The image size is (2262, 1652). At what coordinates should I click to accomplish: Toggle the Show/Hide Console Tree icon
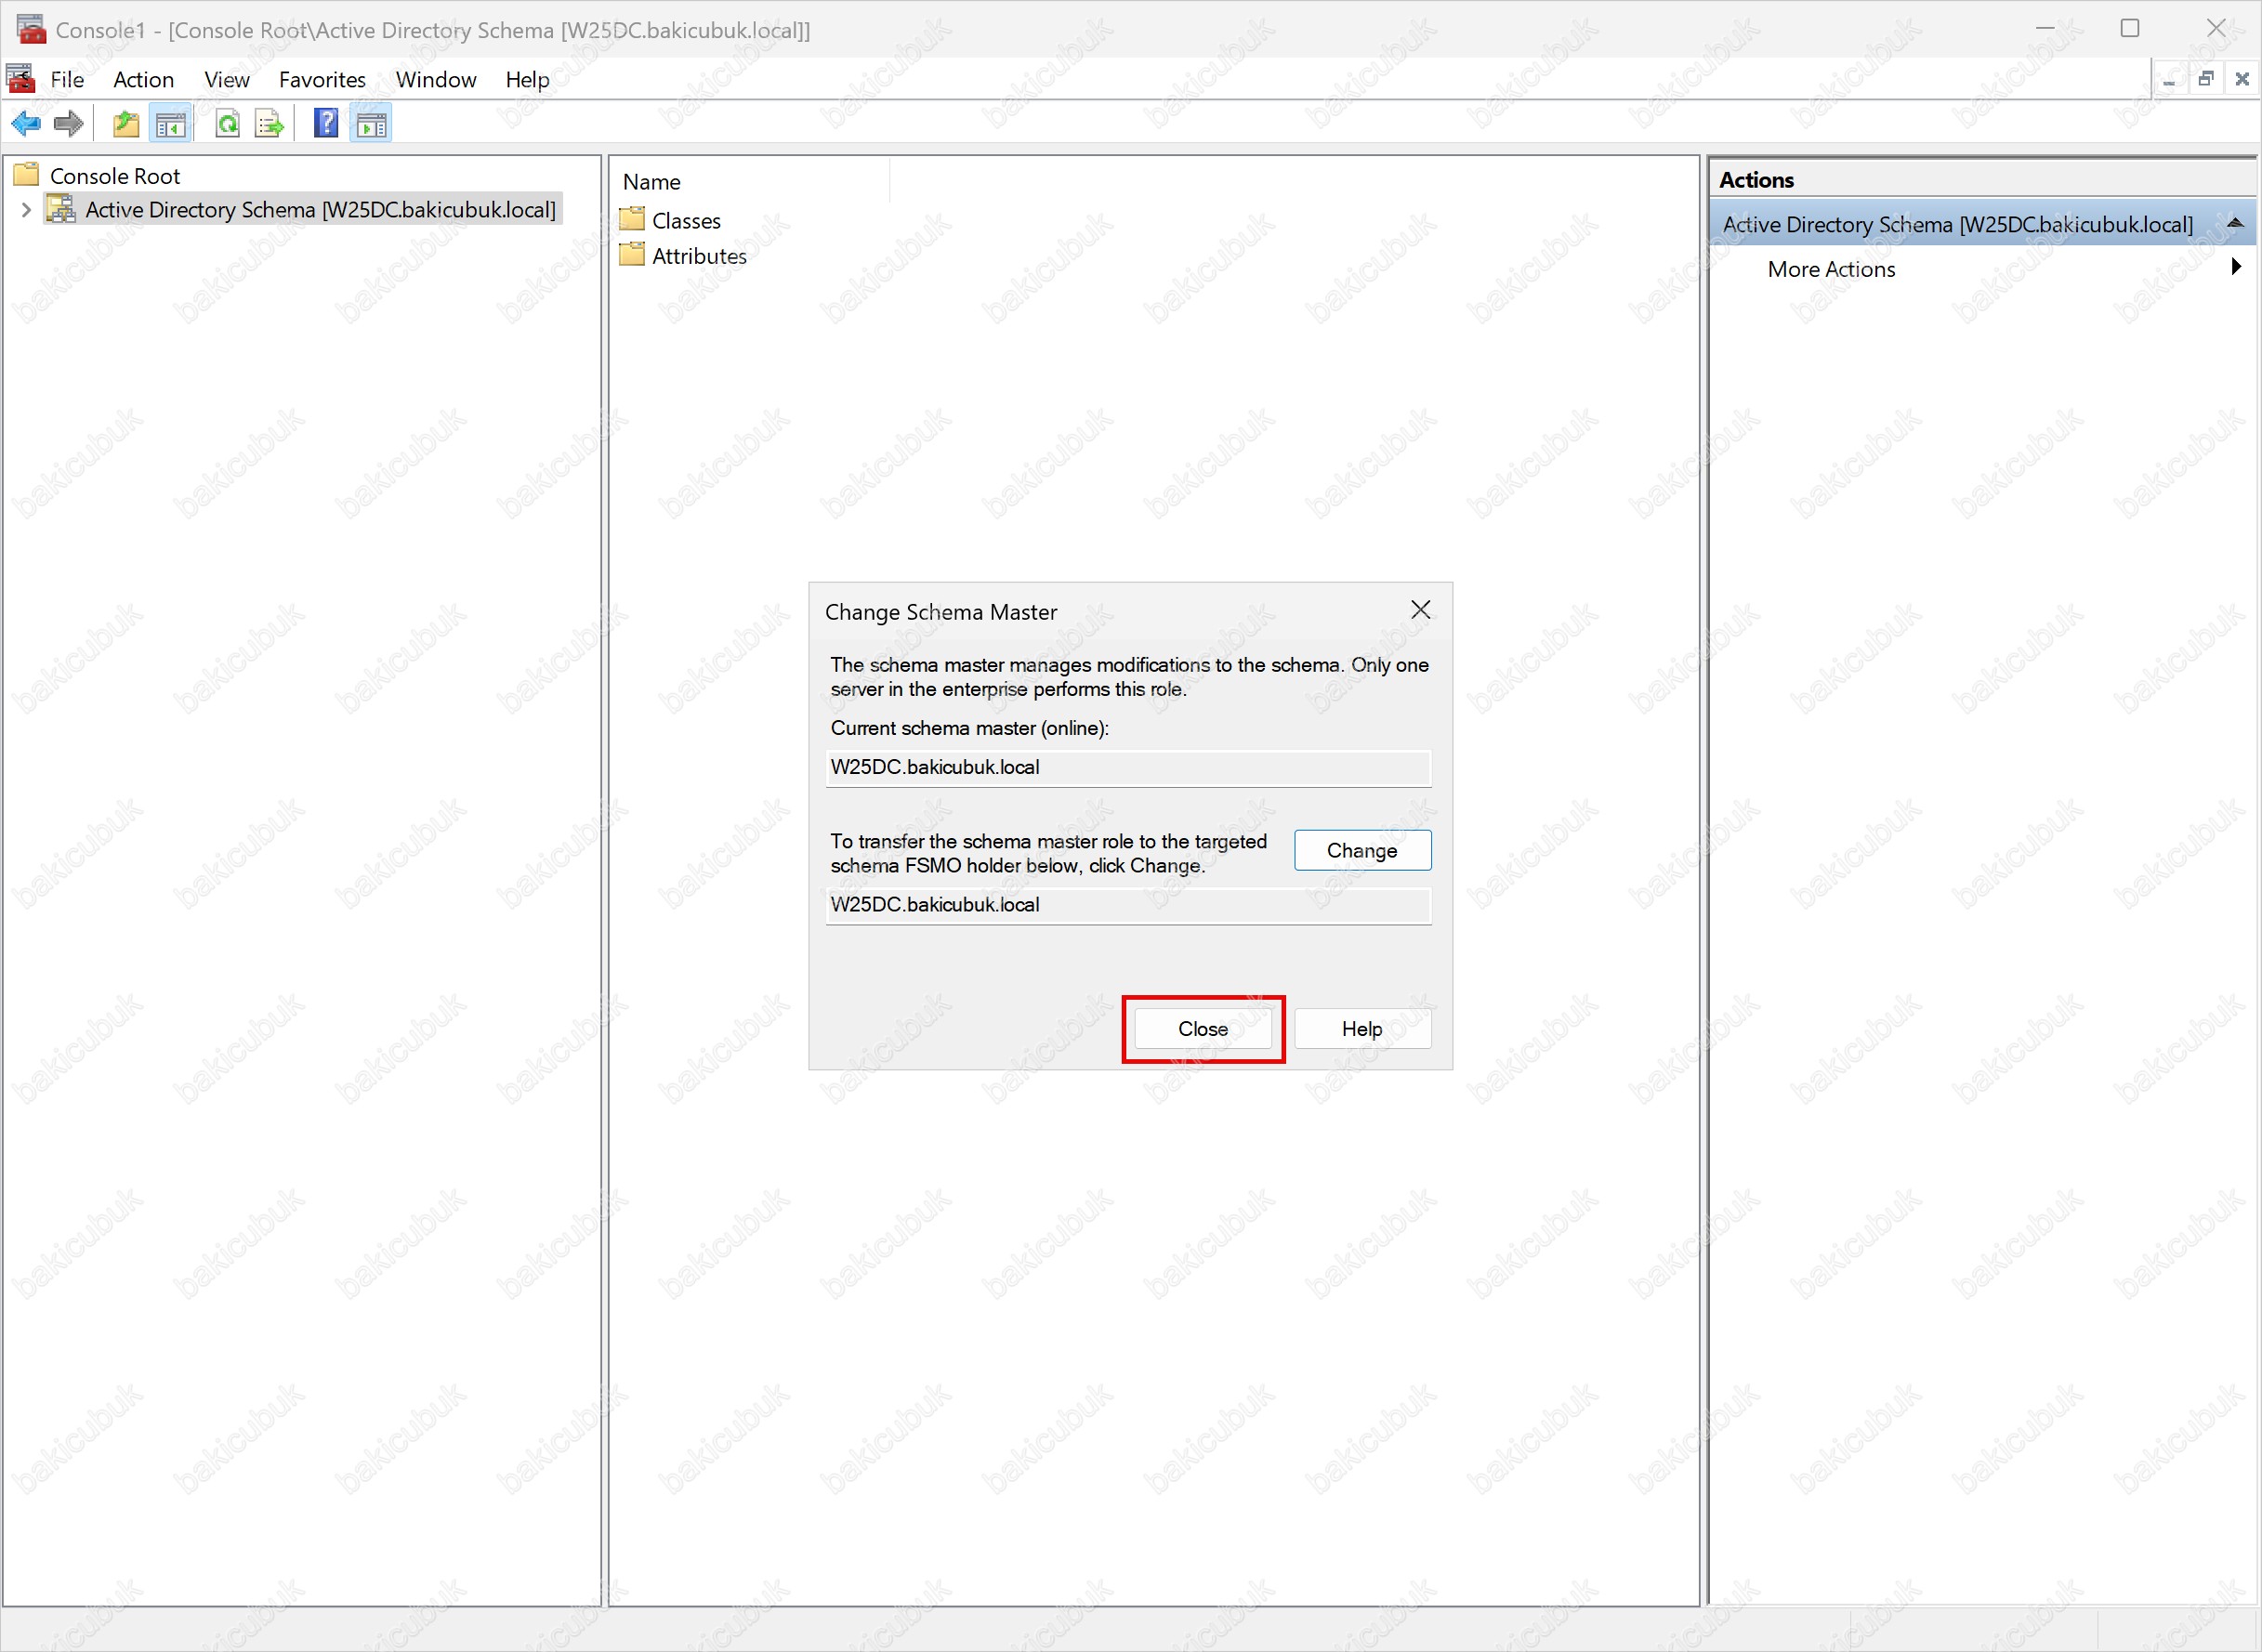tap(170, 124)
